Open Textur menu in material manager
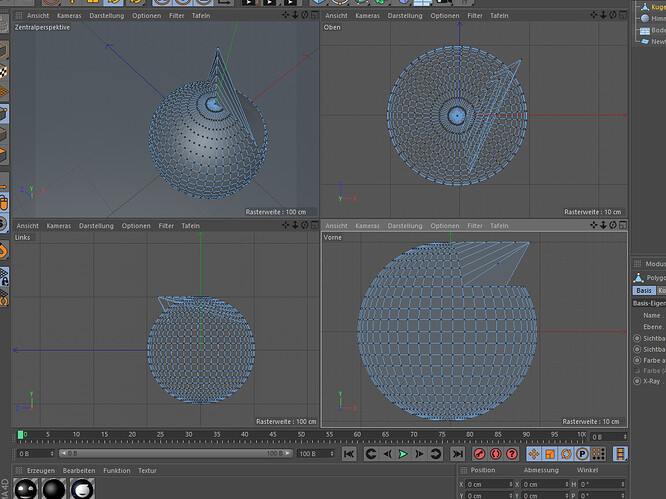 [147, 471]
